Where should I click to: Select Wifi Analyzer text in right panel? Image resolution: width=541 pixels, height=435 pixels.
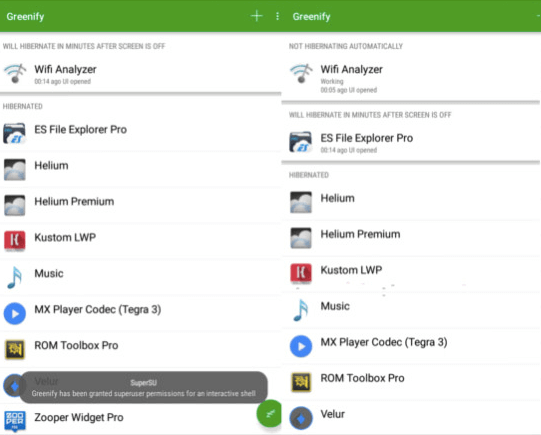[x=352, y=69]
